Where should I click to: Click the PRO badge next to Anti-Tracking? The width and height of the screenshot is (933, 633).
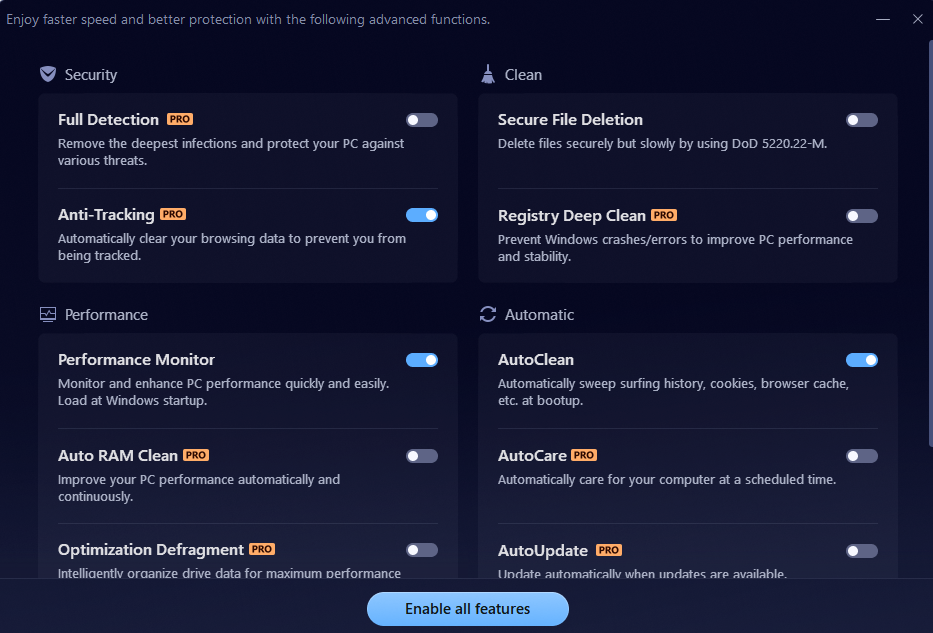[173, 214]
